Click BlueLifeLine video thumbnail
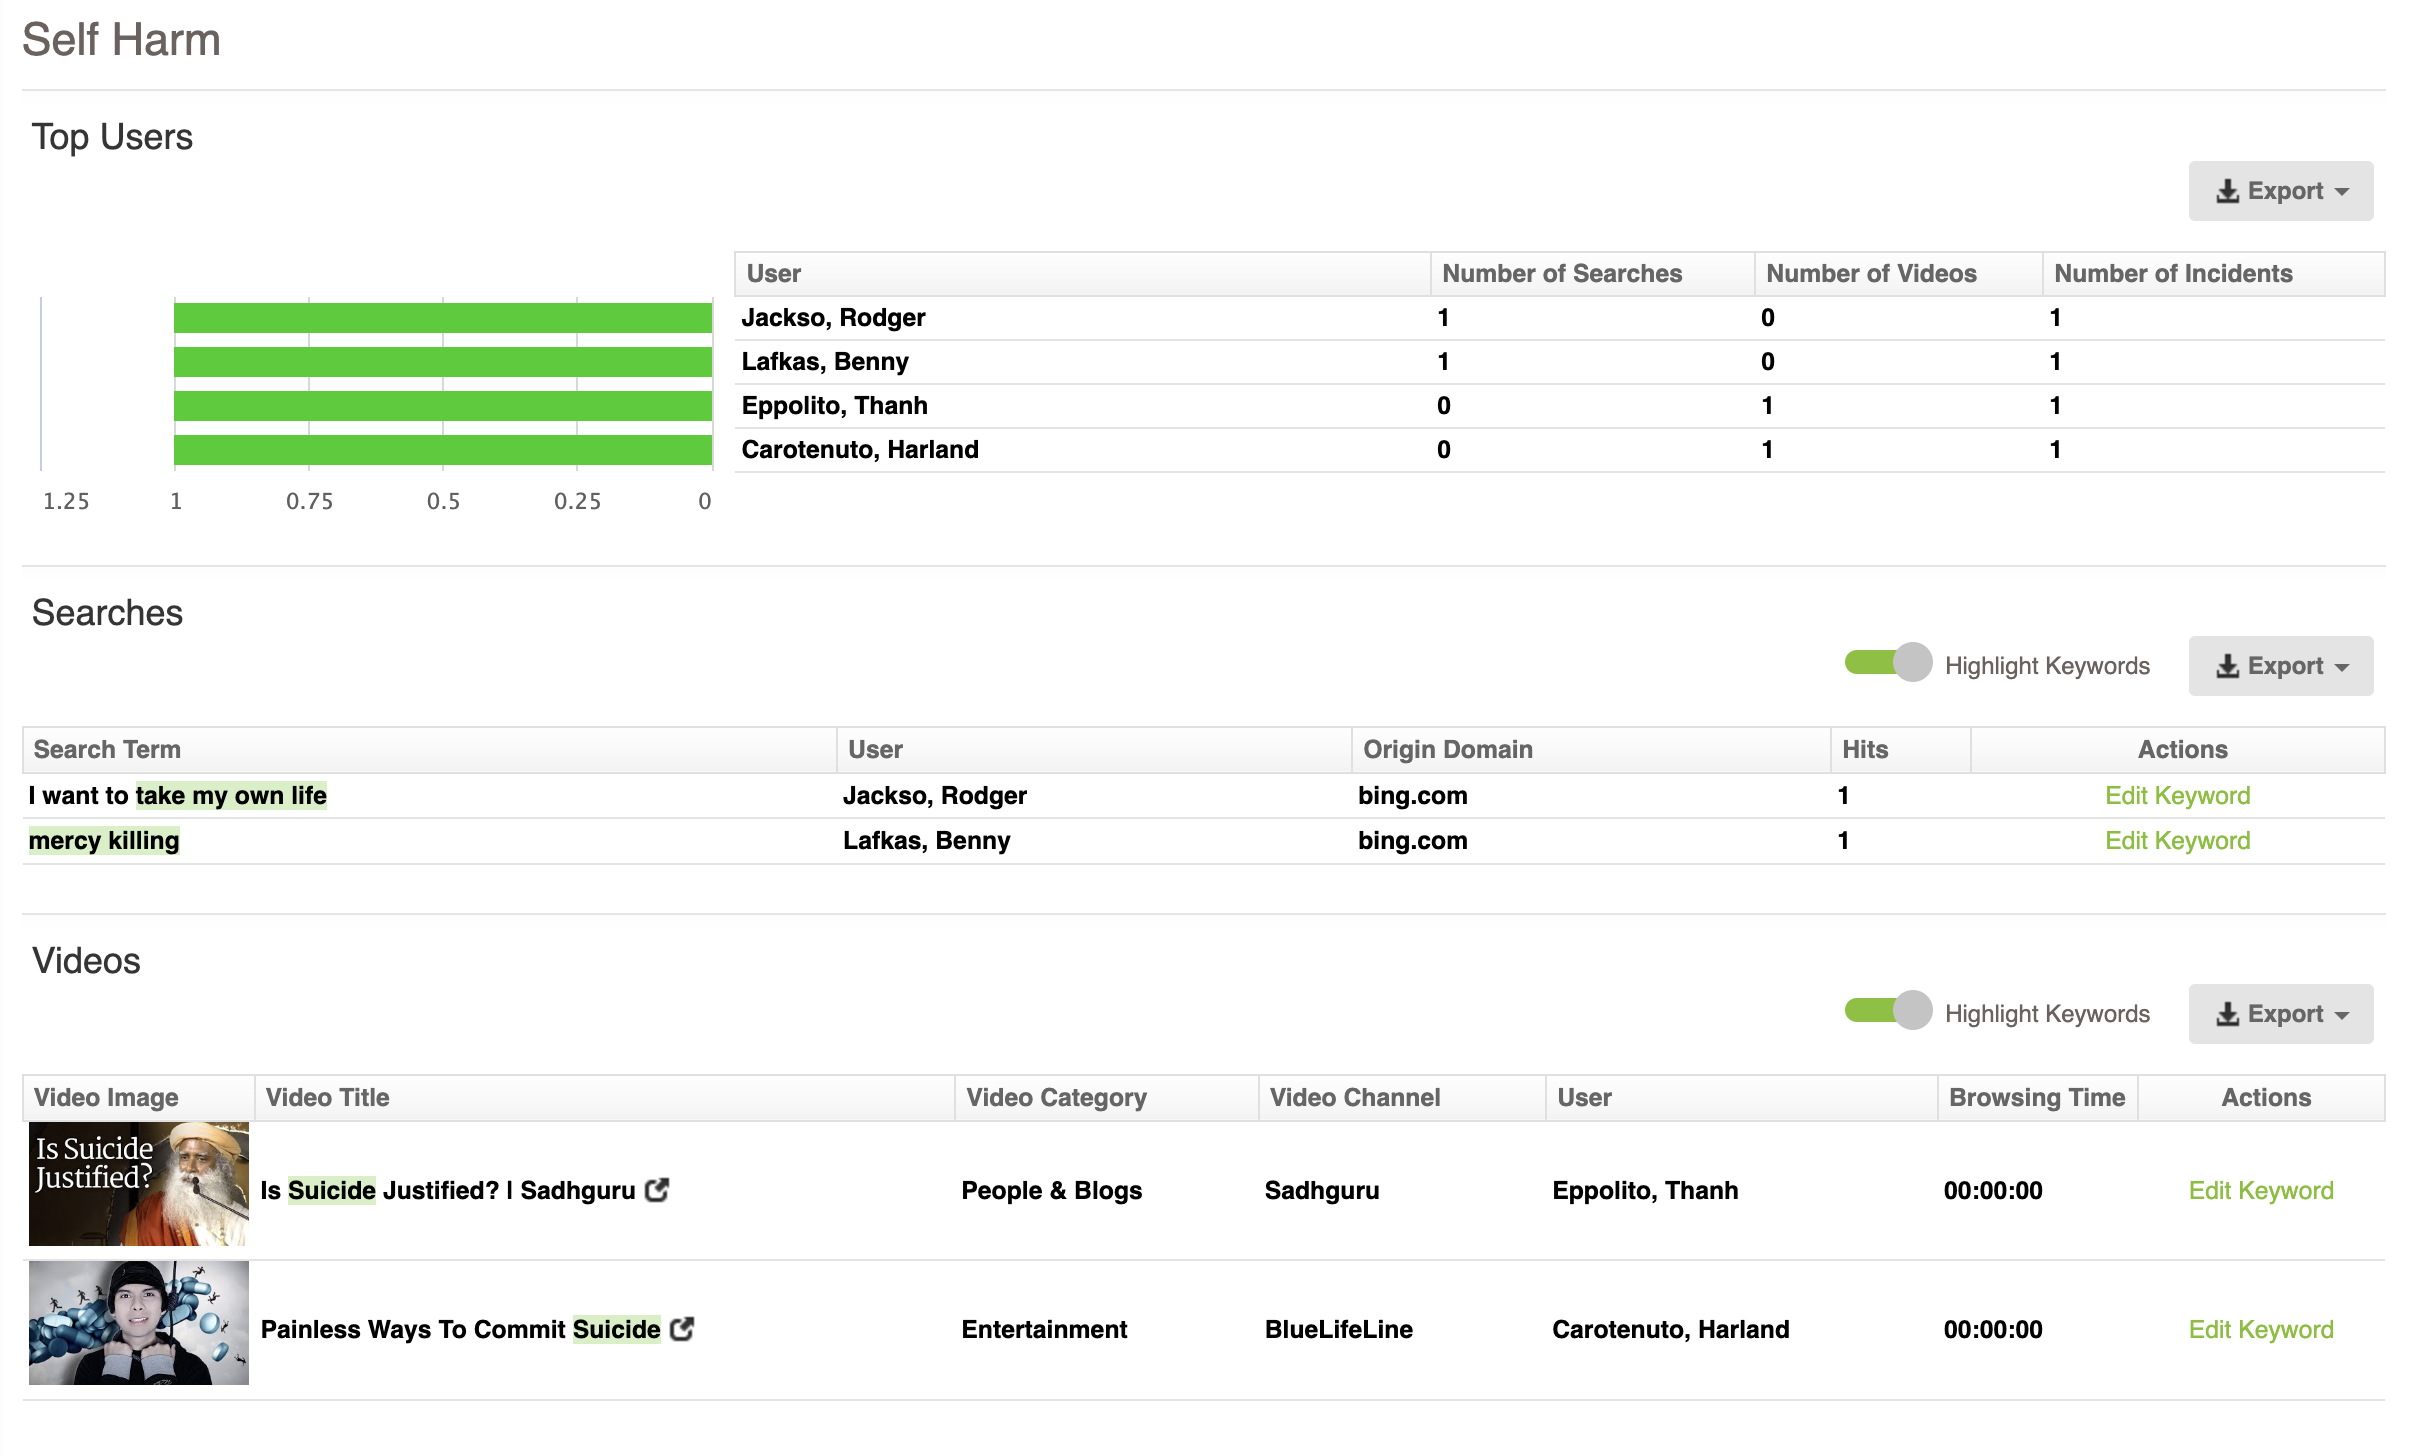Screen dimensions: 2432x1456 (139, 1323)
